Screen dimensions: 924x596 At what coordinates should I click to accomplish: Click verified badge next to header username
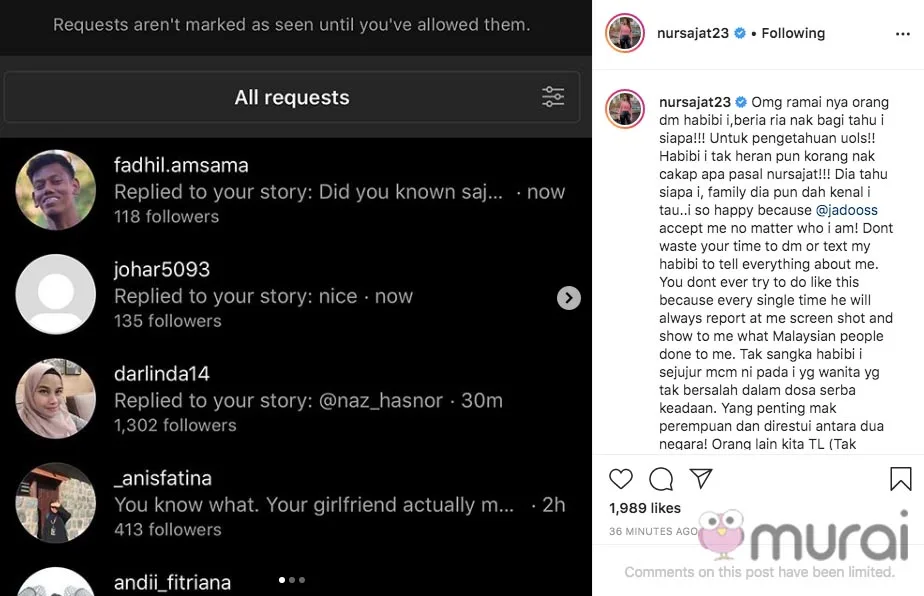tap(741, 33)
